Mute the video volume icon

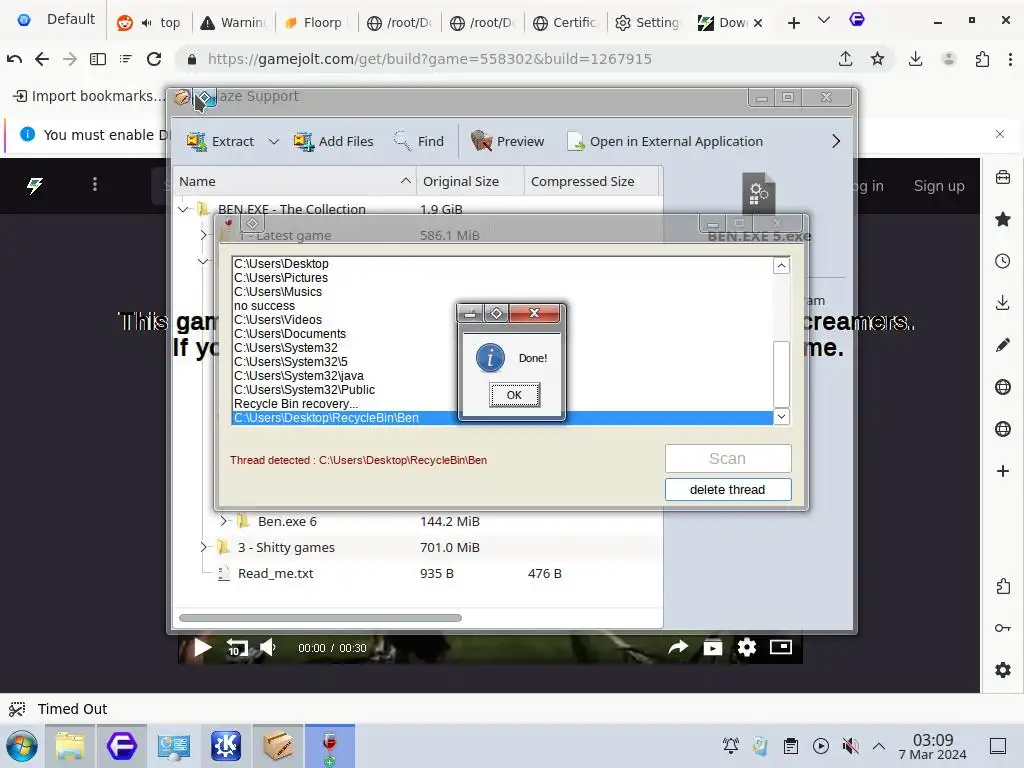(x=268, y=648)
